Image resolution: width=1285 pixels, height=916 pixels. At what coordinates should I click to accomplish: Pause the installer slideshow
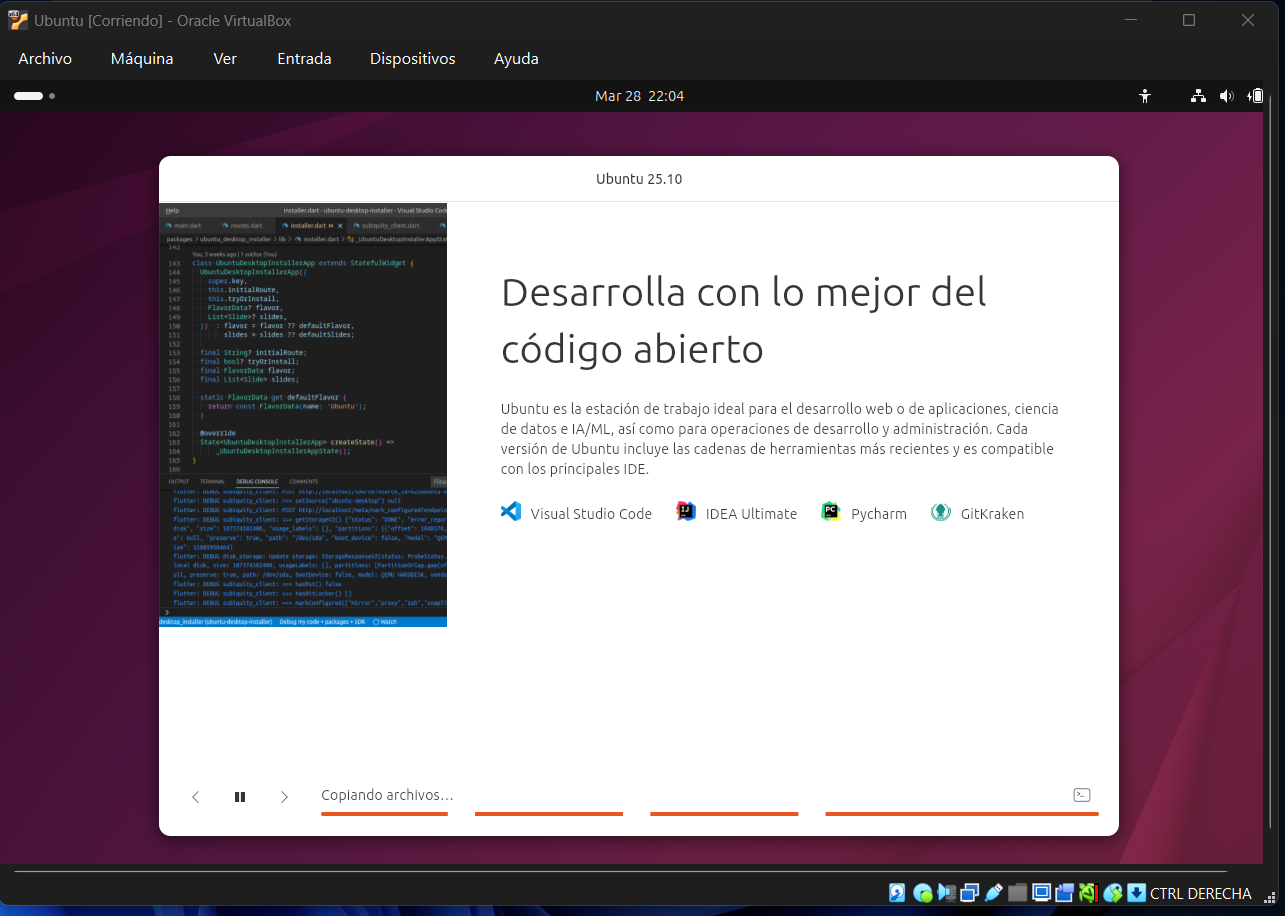[x=240, y=796]
